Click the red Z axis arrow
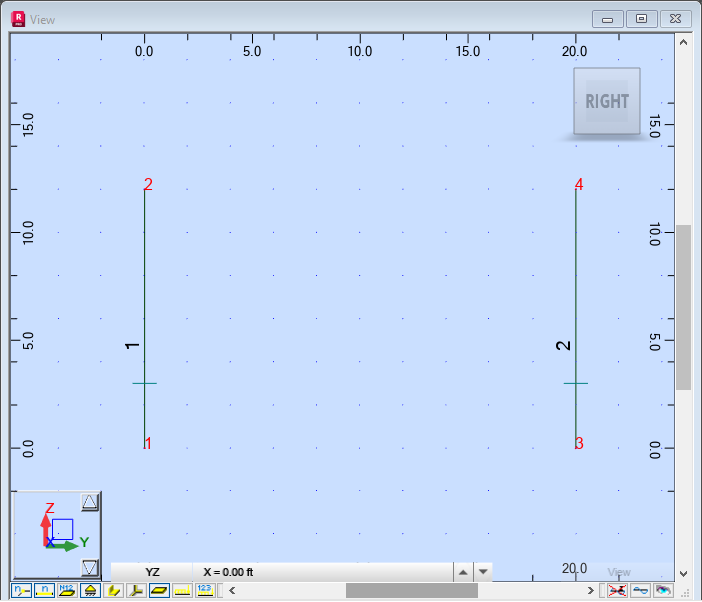 [x=46, y=529]
